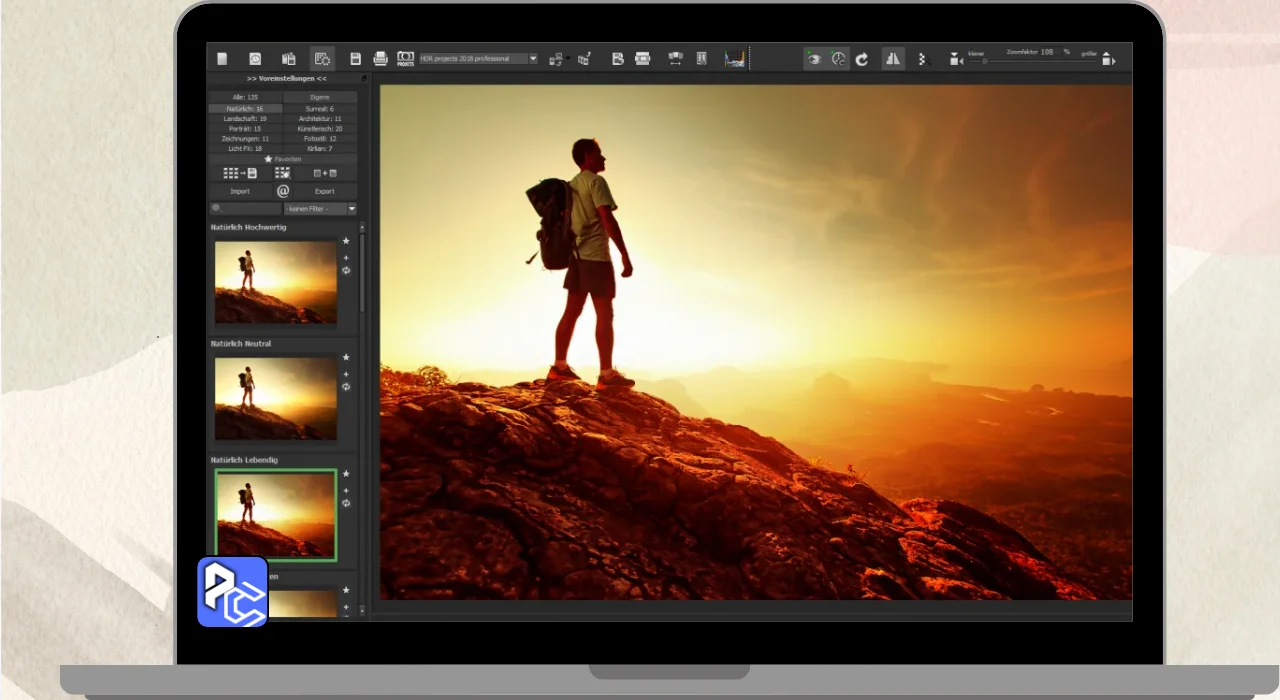Switch to the Surreal preset category
Screen dimensions: 1280x700
[x=320, y=108]
